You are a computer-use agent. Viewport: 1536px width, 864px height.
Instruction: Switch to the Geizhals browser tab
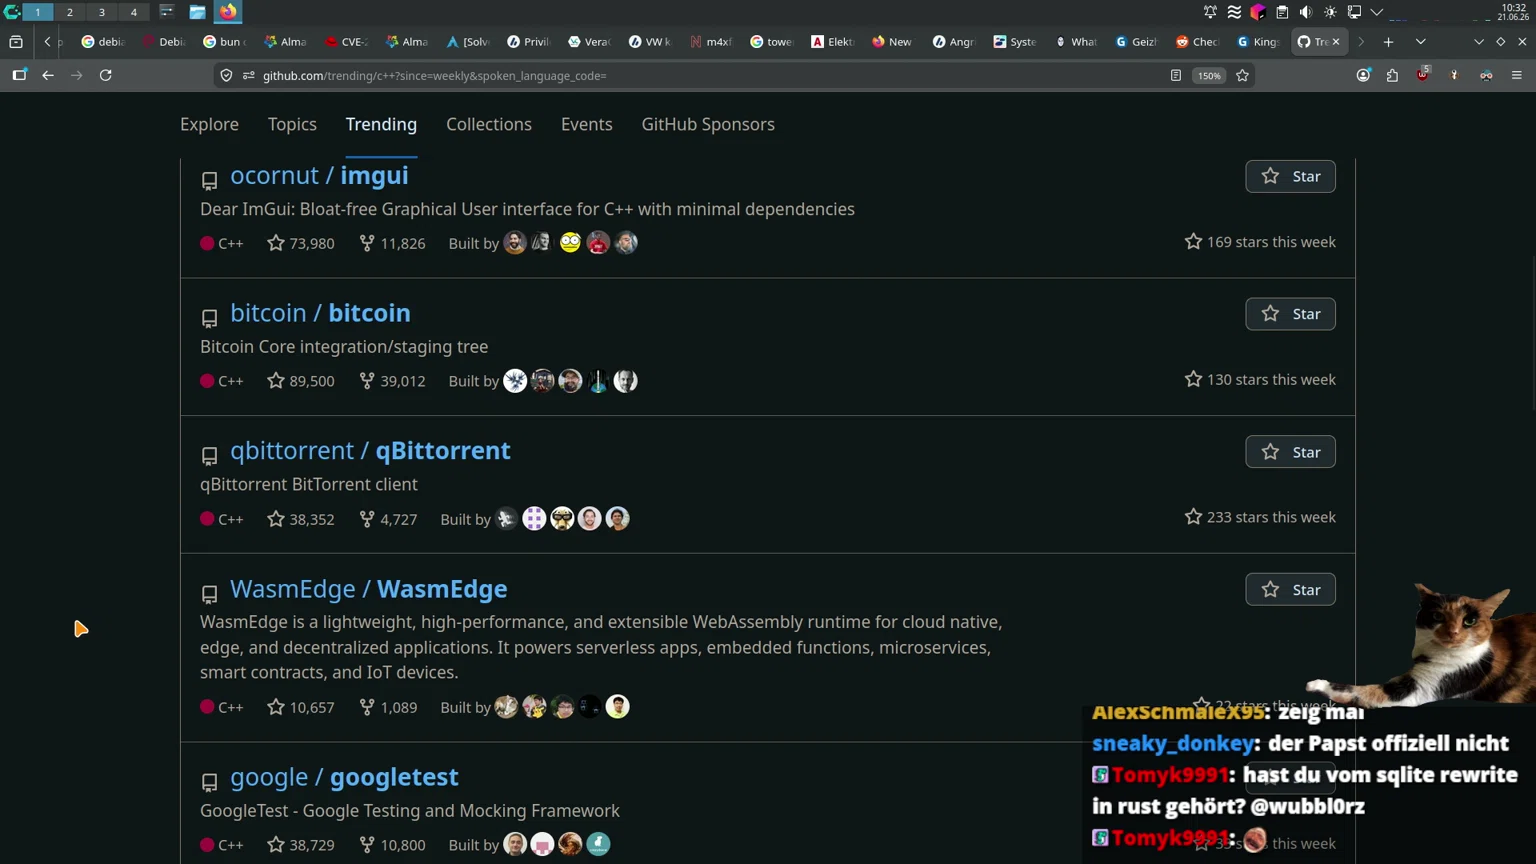[1136, 42]
